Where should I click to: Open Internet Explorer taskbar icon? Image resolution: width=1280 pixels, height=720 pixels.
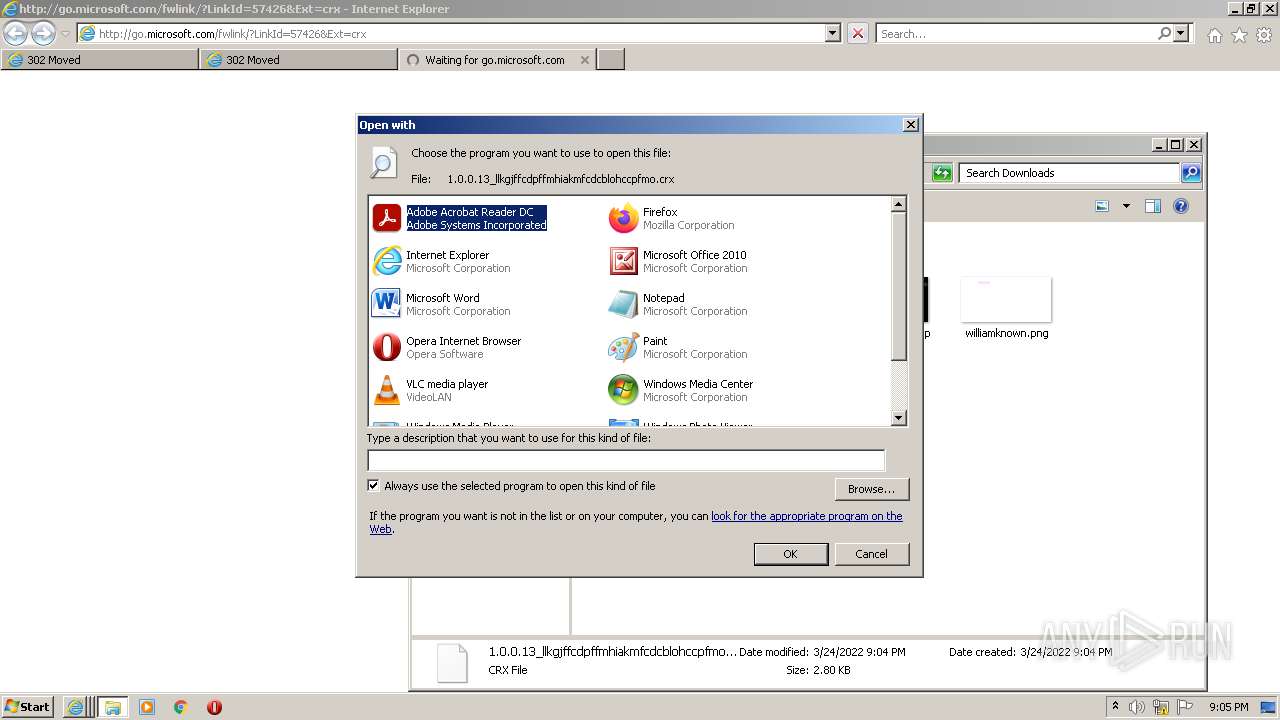[x=76, y=707]
